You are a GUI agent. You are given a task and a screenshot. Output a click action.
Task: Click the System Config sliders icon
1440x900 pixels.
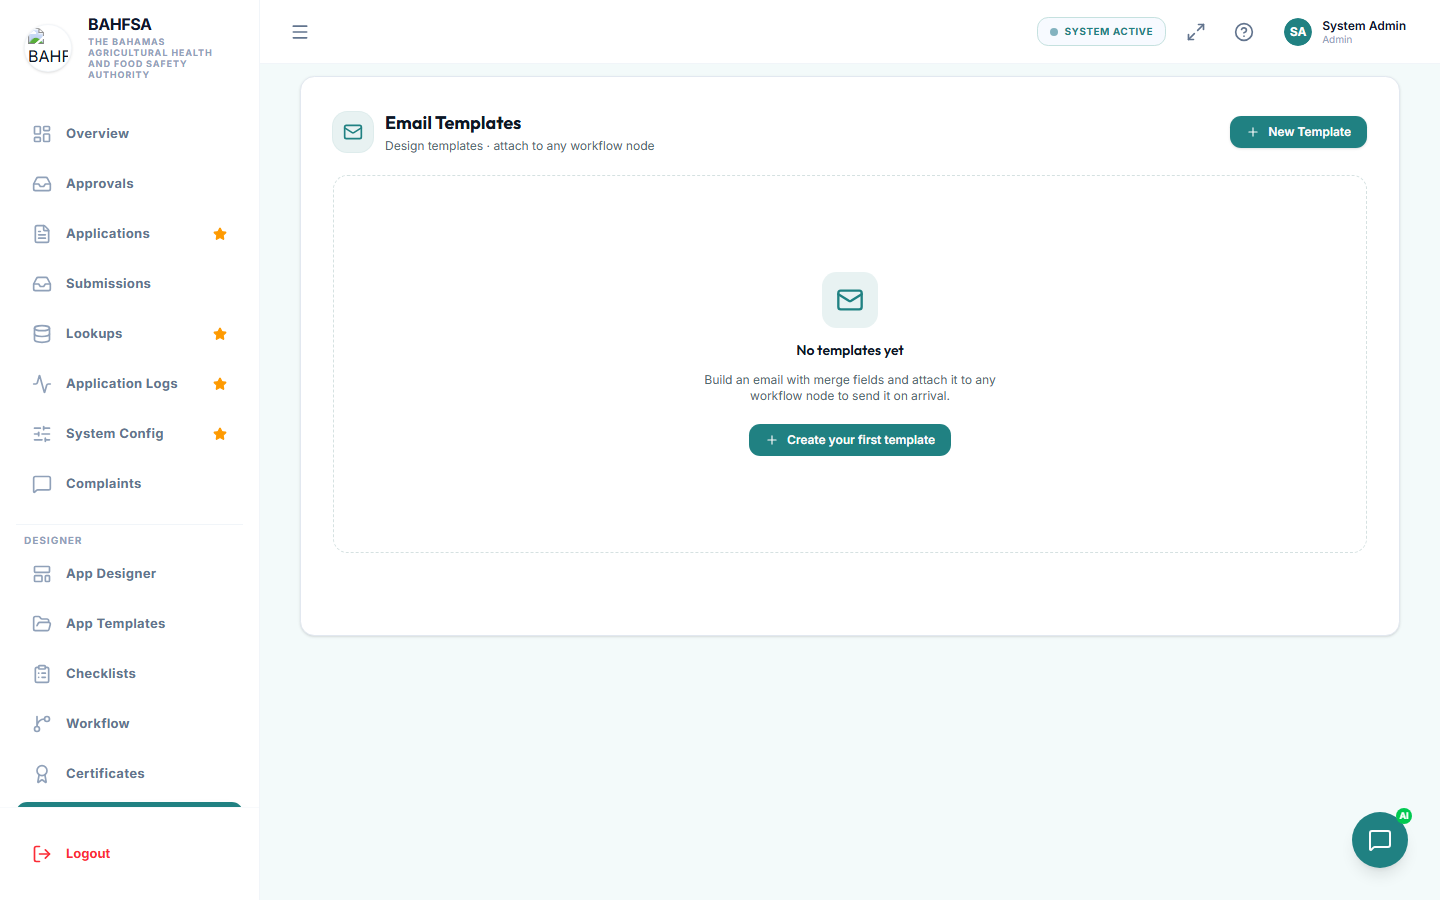(42, 434)
